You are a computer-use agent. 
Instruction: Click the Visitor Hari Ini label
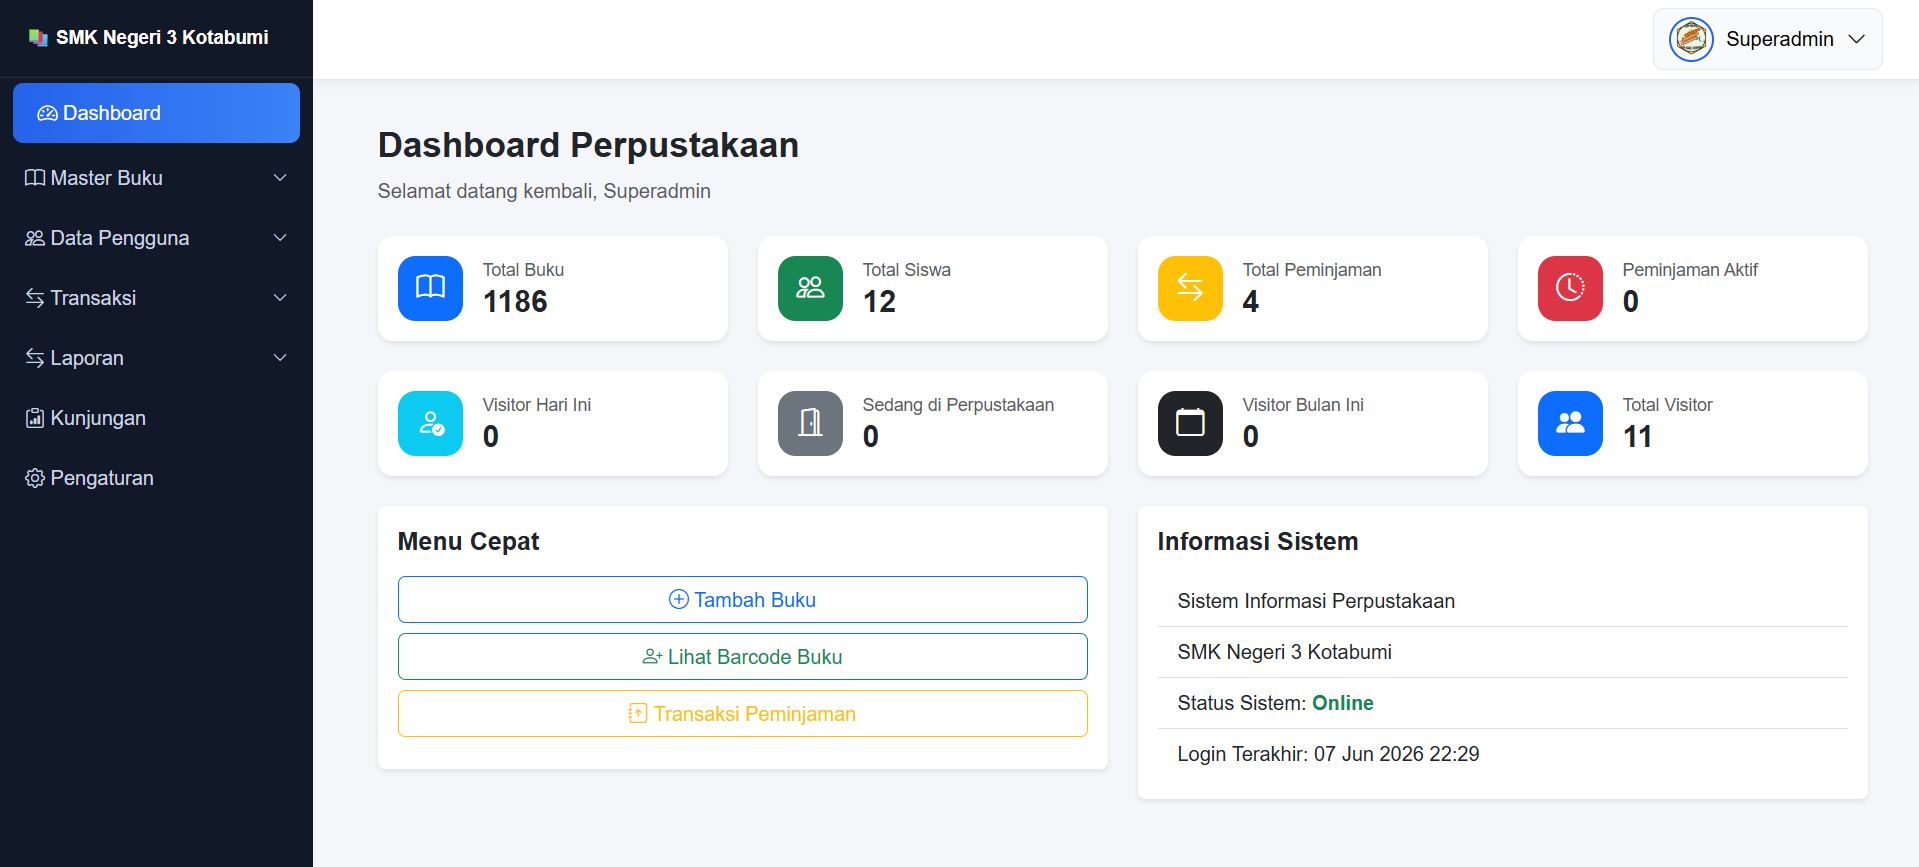[x=537, y=405]
